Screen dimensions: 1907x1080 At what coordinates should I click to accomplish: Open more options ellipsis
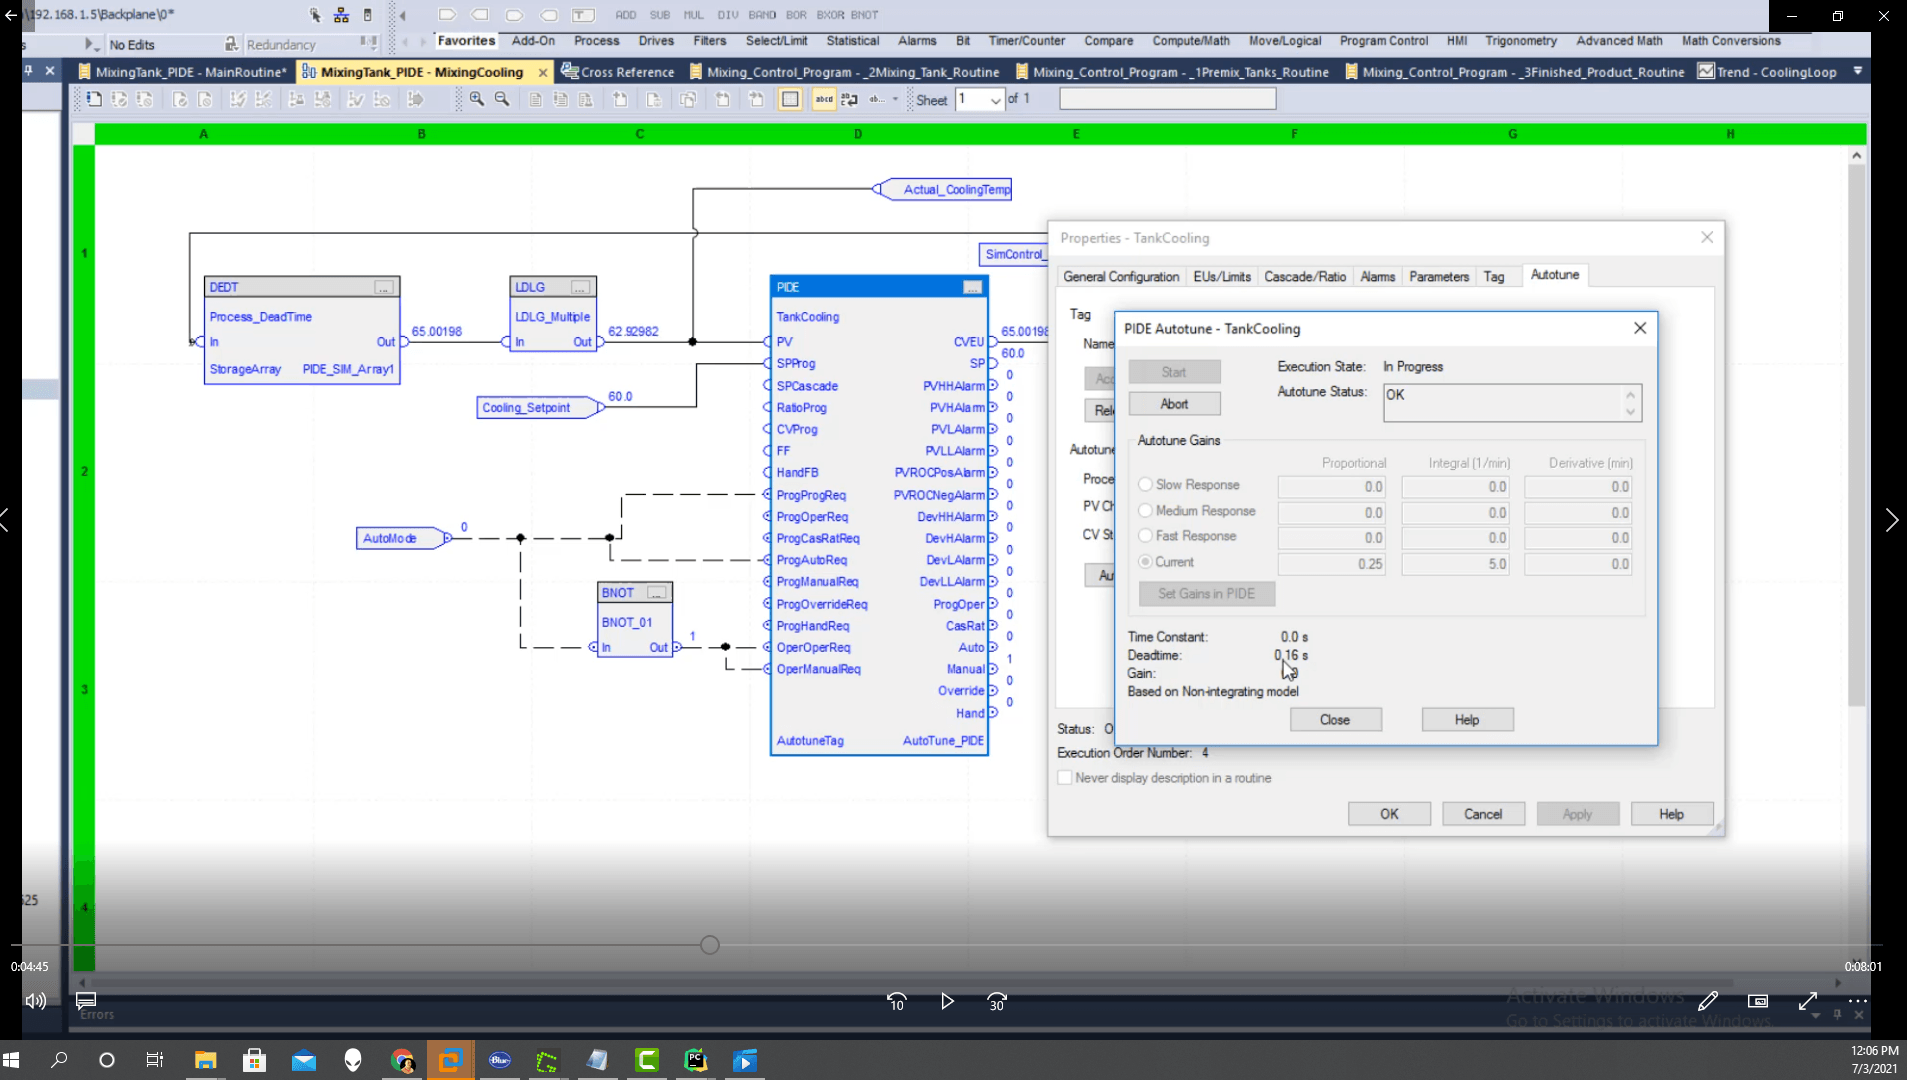tap(1858, 1001)
